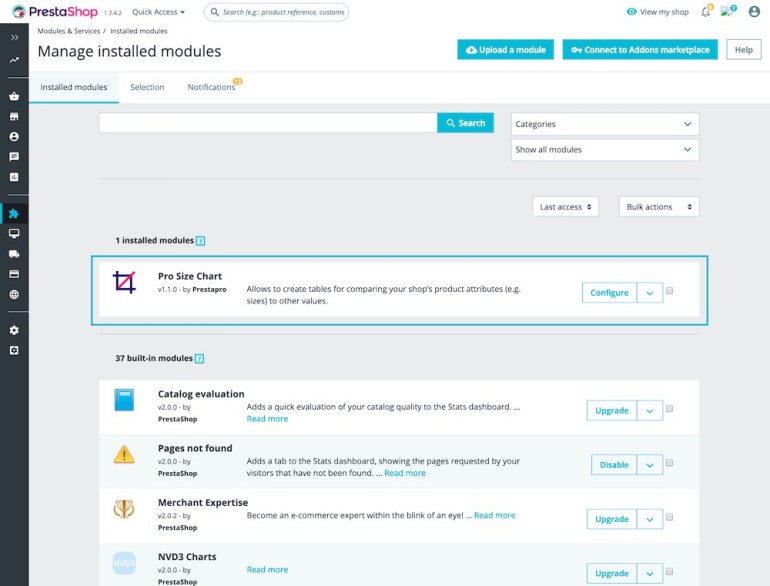Focus the module search input field
The height and width of the screenshot is (586, 770).
(x=268, y=123)
